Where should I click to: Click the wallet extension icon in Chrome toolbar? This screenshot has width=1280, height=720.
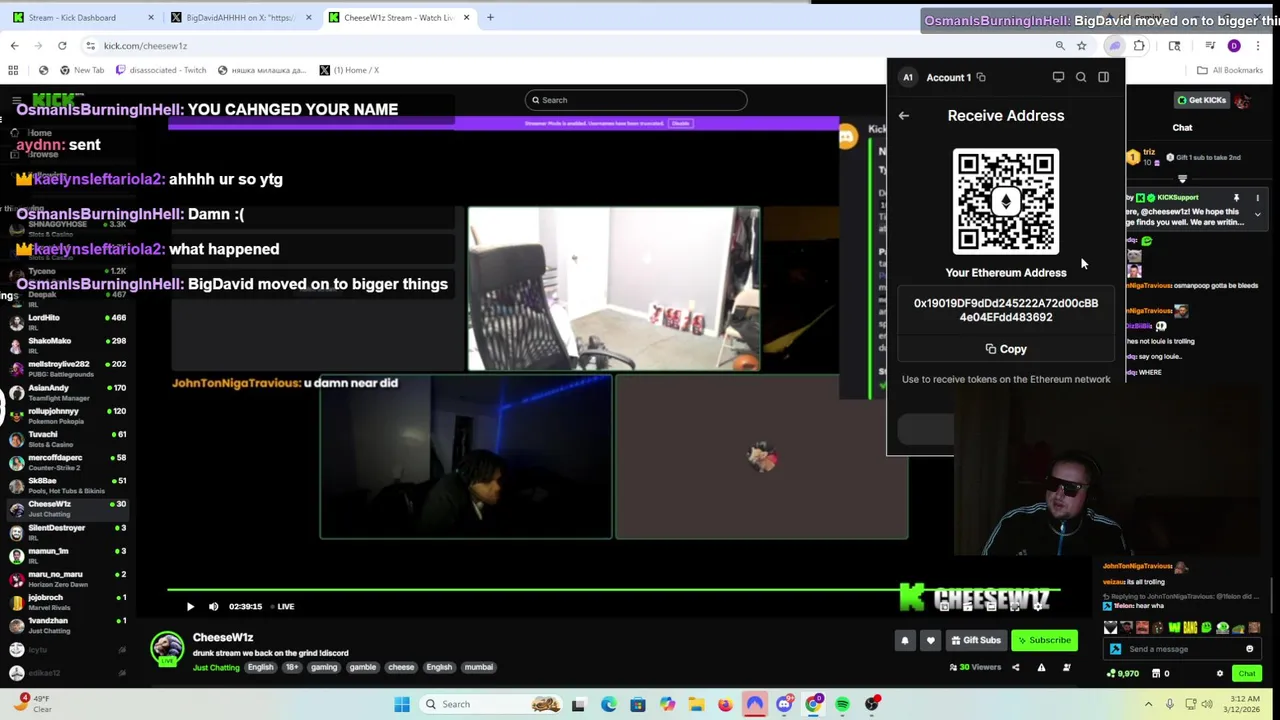(1115, 45)
